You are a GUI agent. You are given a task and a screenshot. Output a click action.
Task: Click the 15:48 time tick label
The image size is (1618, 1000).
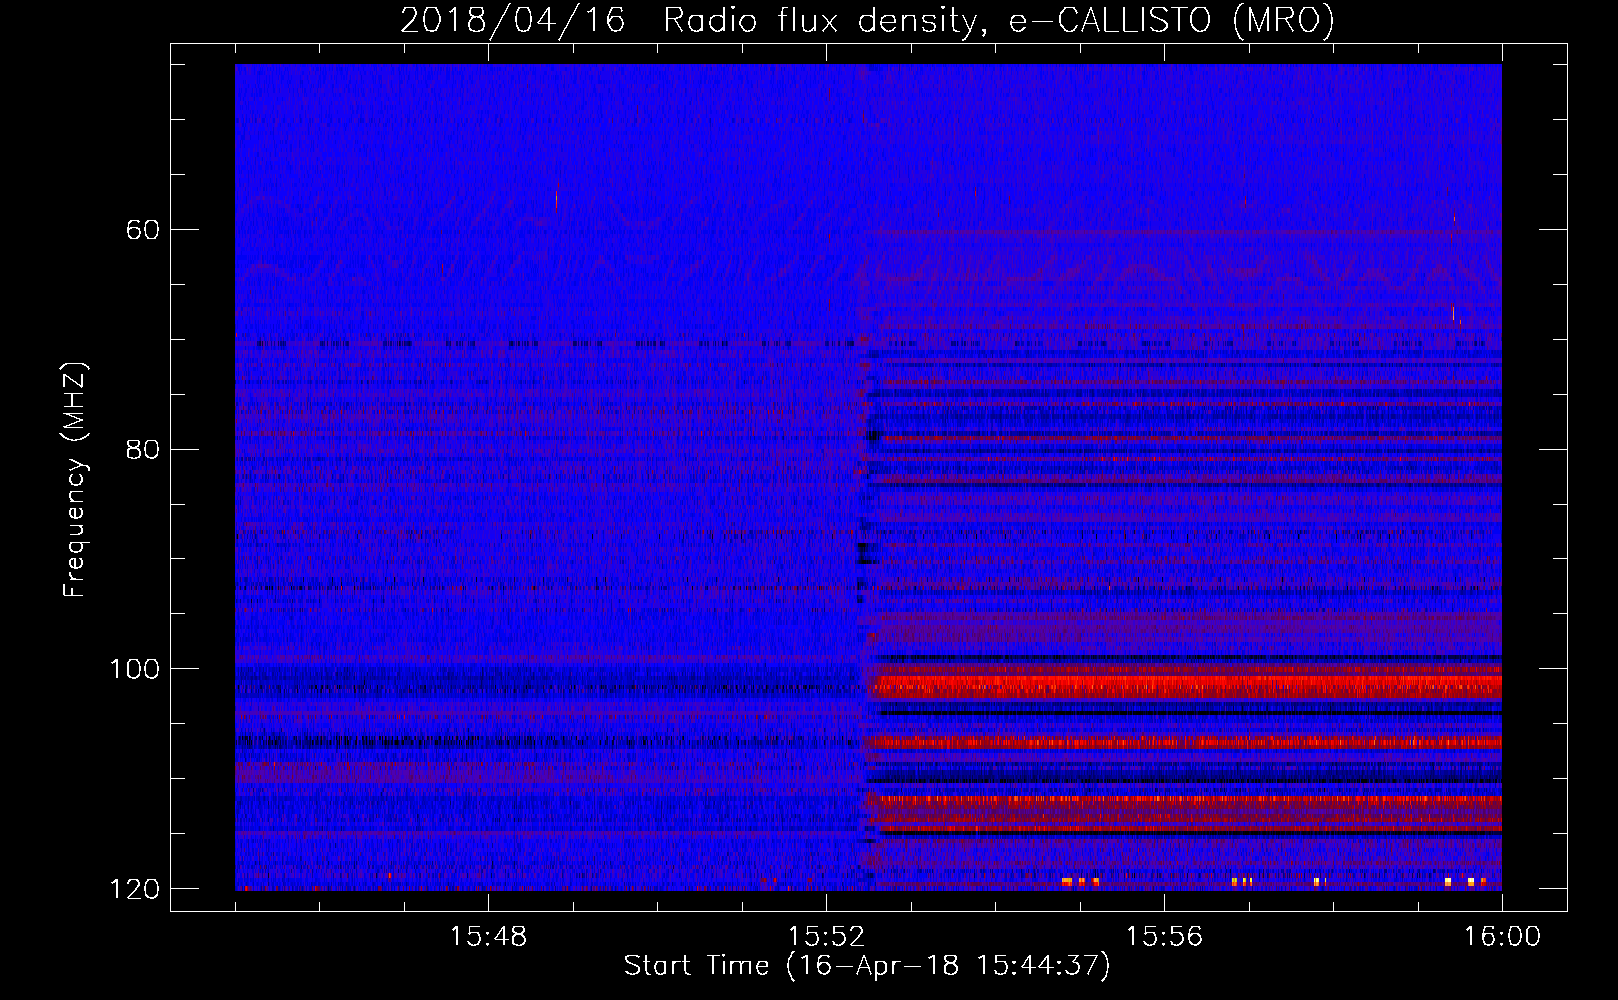tap(488, 937)
